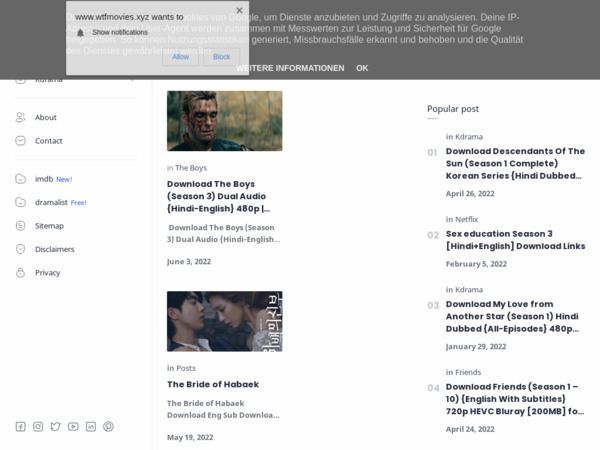Screen dimensions: 600x450
Task: Open Sex education Season 3 popular post
Action: pos(515,240)
